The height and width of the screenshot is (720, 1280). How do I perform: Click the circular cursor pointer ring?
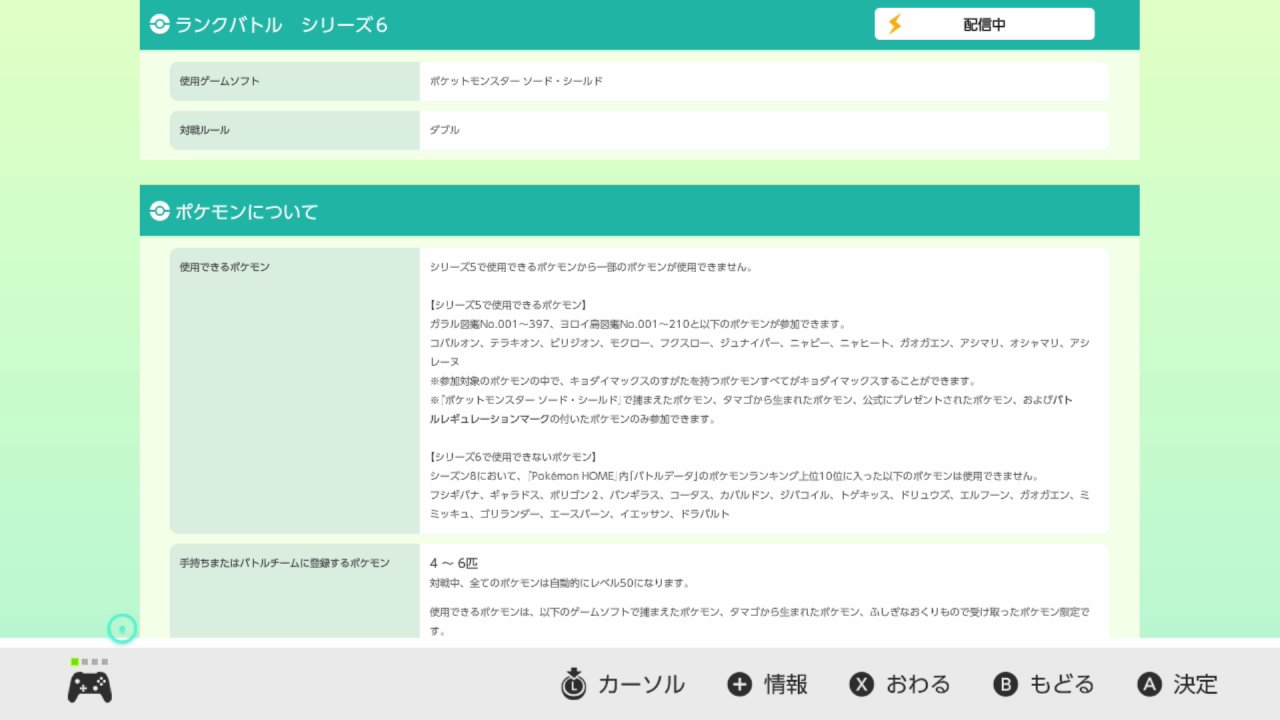[122, 629]
